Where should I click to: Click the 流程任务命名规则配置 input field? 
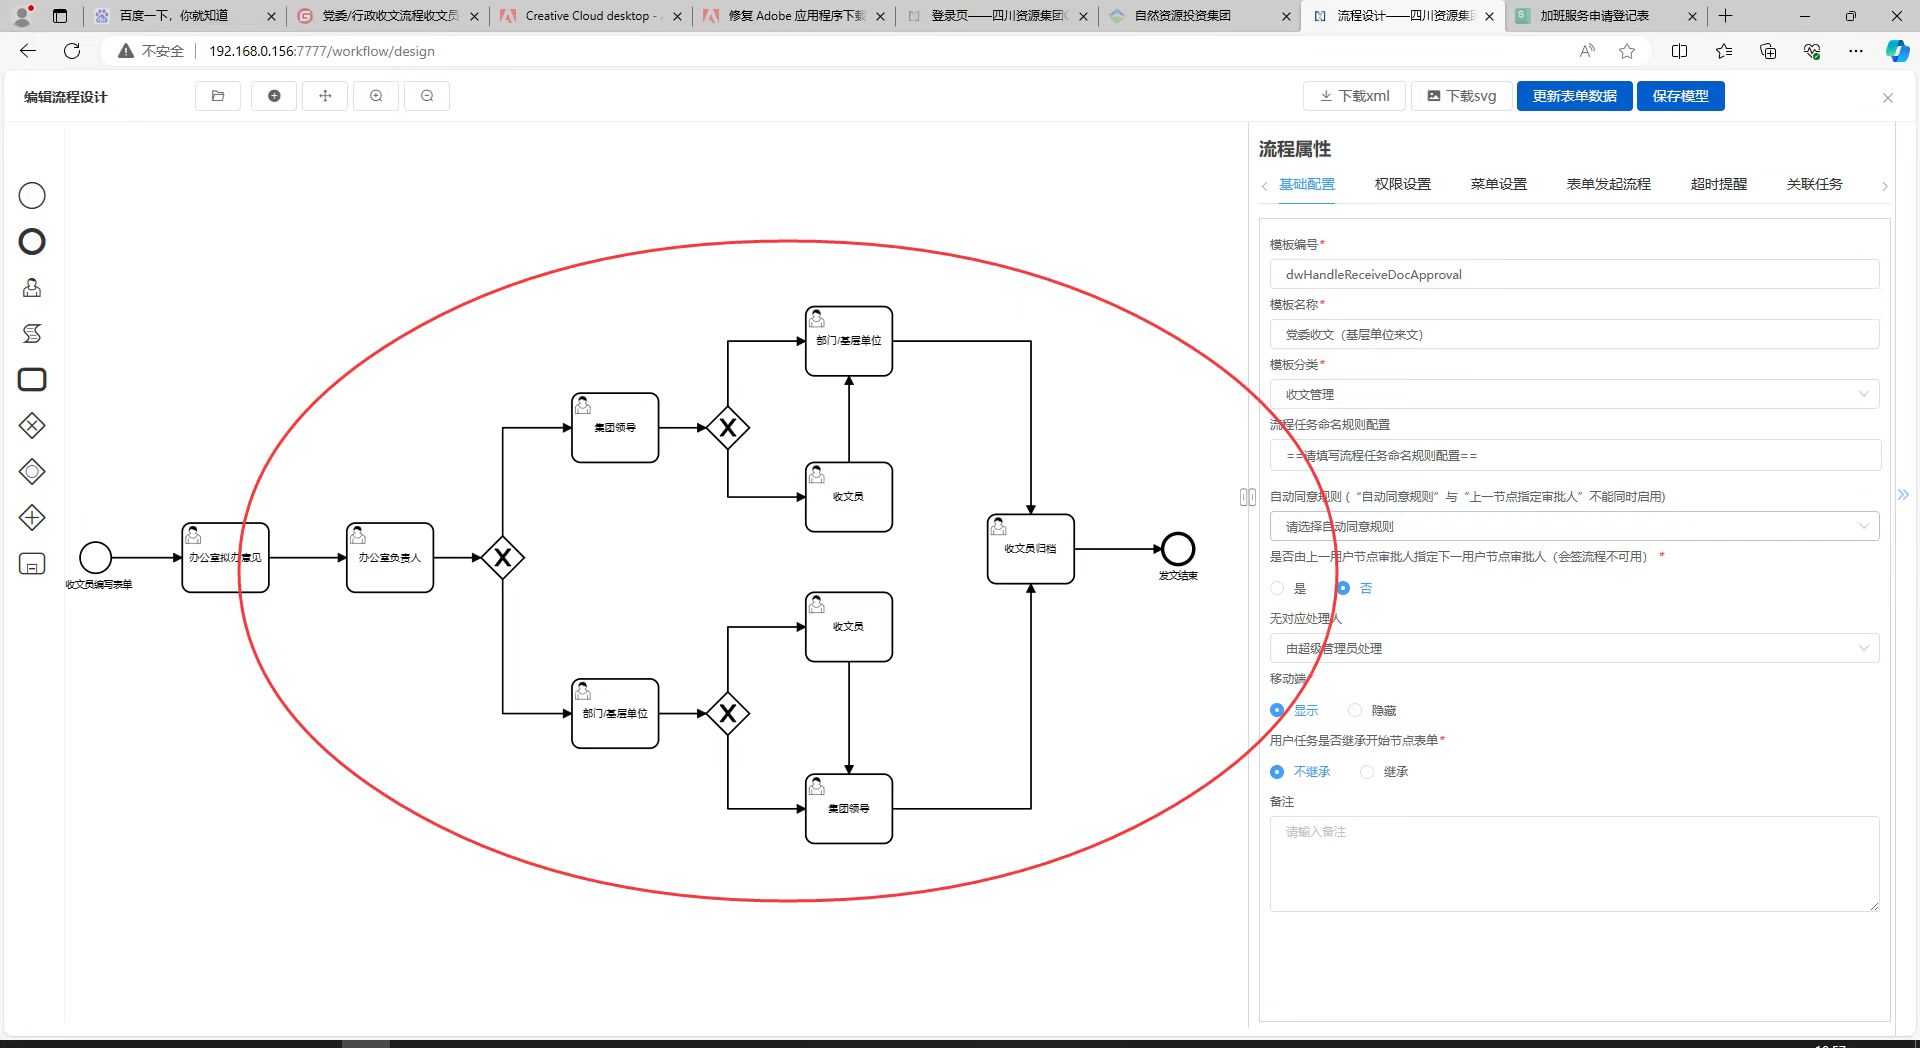(x=1575, y=455)
